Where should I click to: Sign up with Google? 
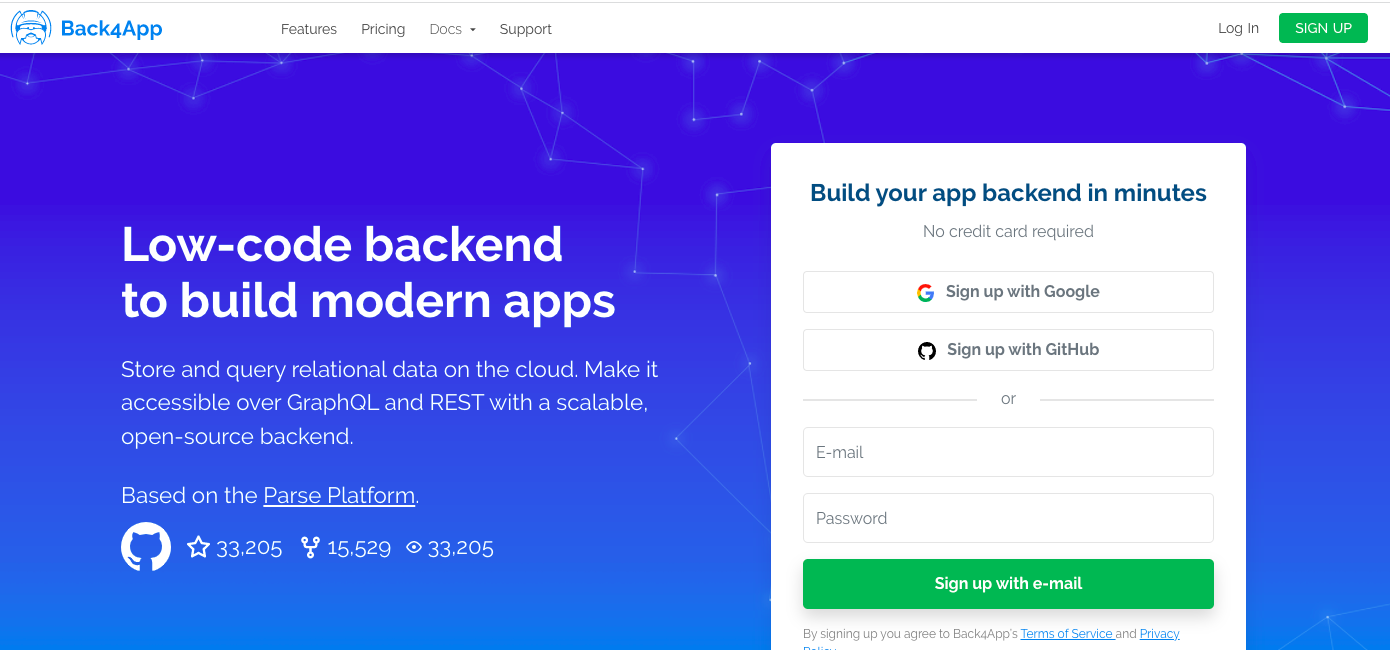click(1008, 292)
